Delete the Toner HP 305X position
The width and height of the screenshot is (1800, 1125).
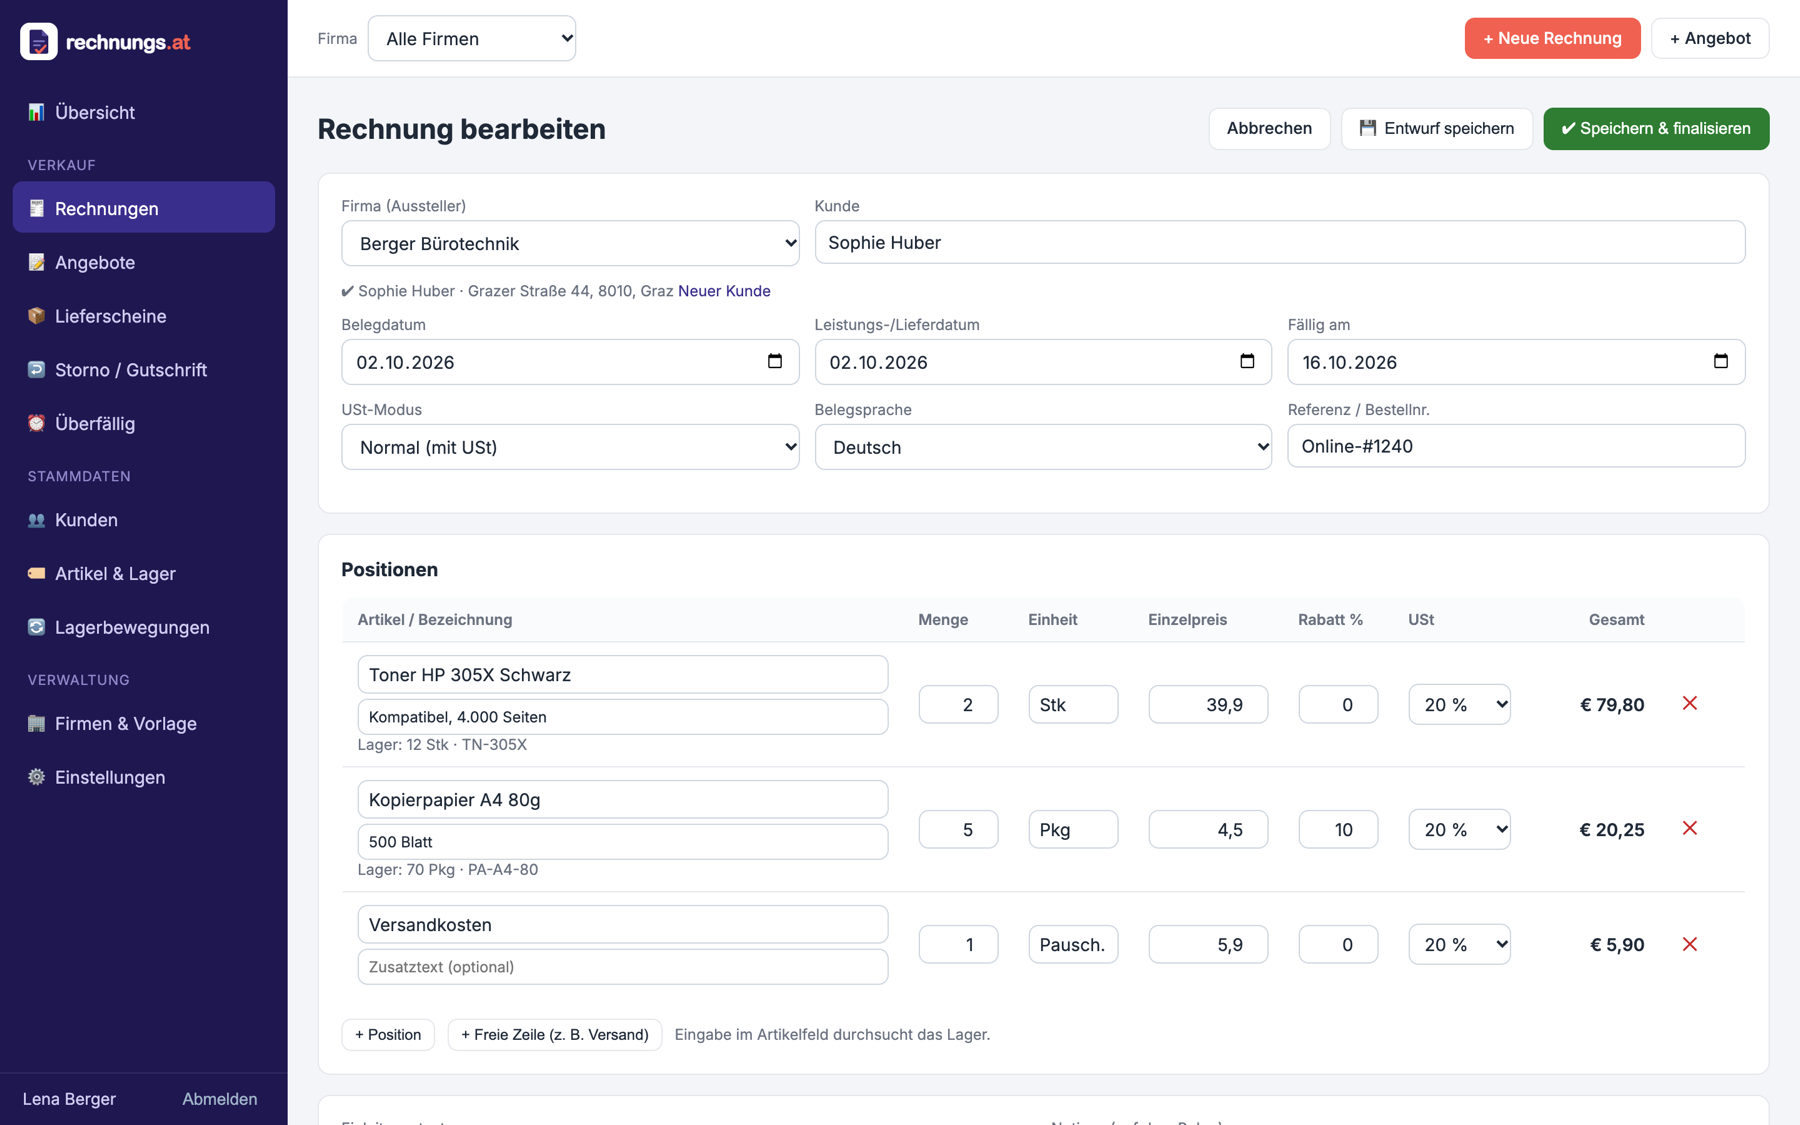(1690, 704)
